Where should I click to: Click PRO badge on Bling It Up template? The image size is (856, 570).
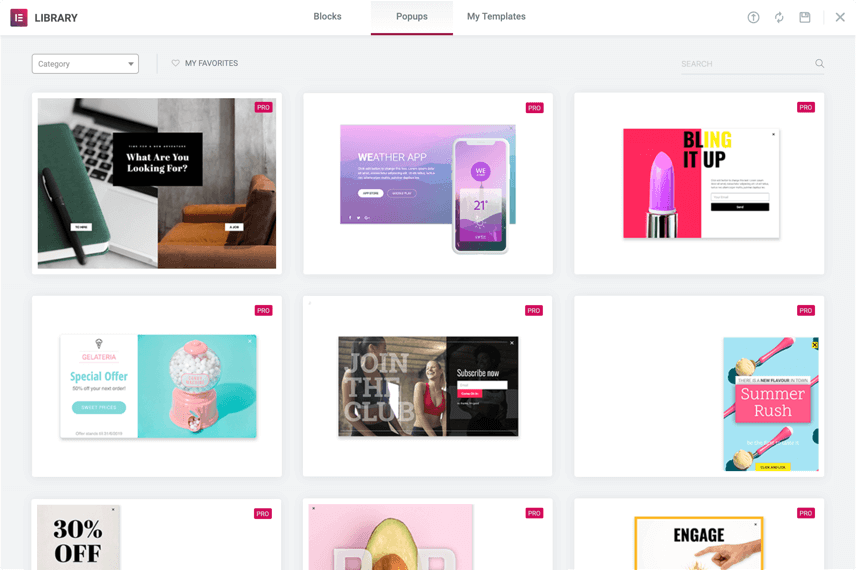(805, 108)
